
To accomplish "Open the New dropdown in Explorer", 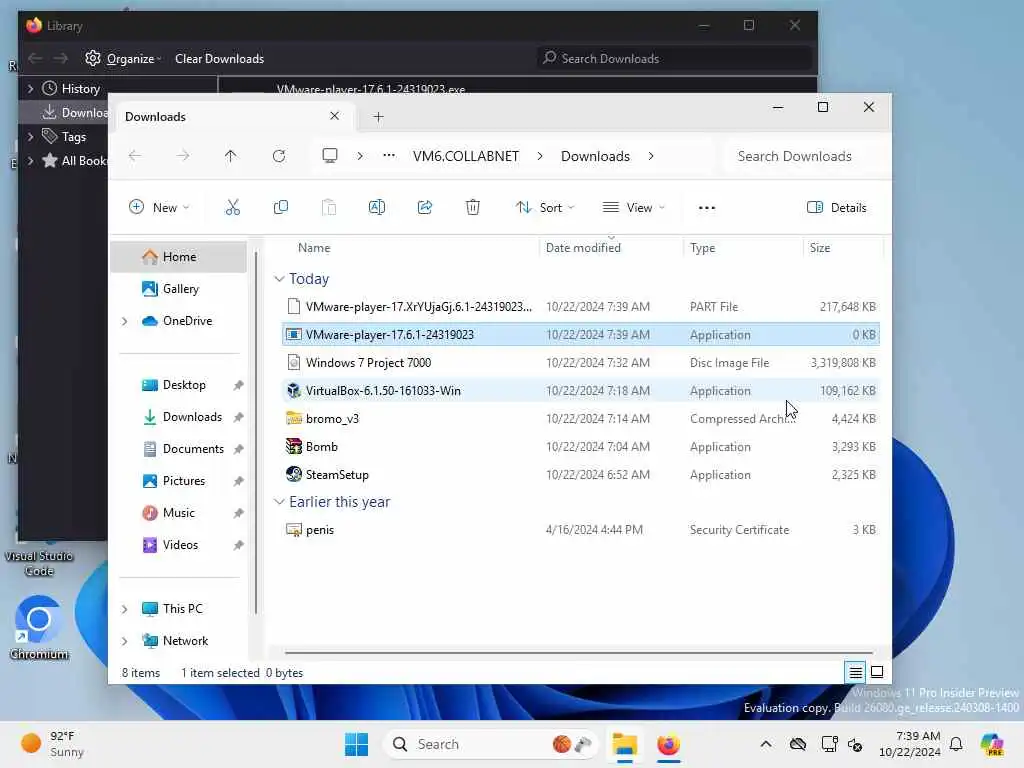I will pos(159,208).
